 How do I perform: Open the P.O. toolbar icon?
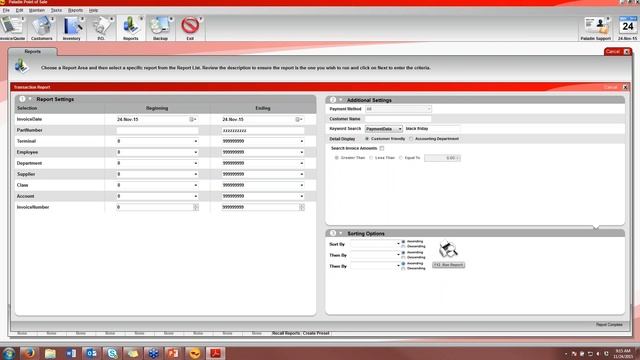pos(101,28)
